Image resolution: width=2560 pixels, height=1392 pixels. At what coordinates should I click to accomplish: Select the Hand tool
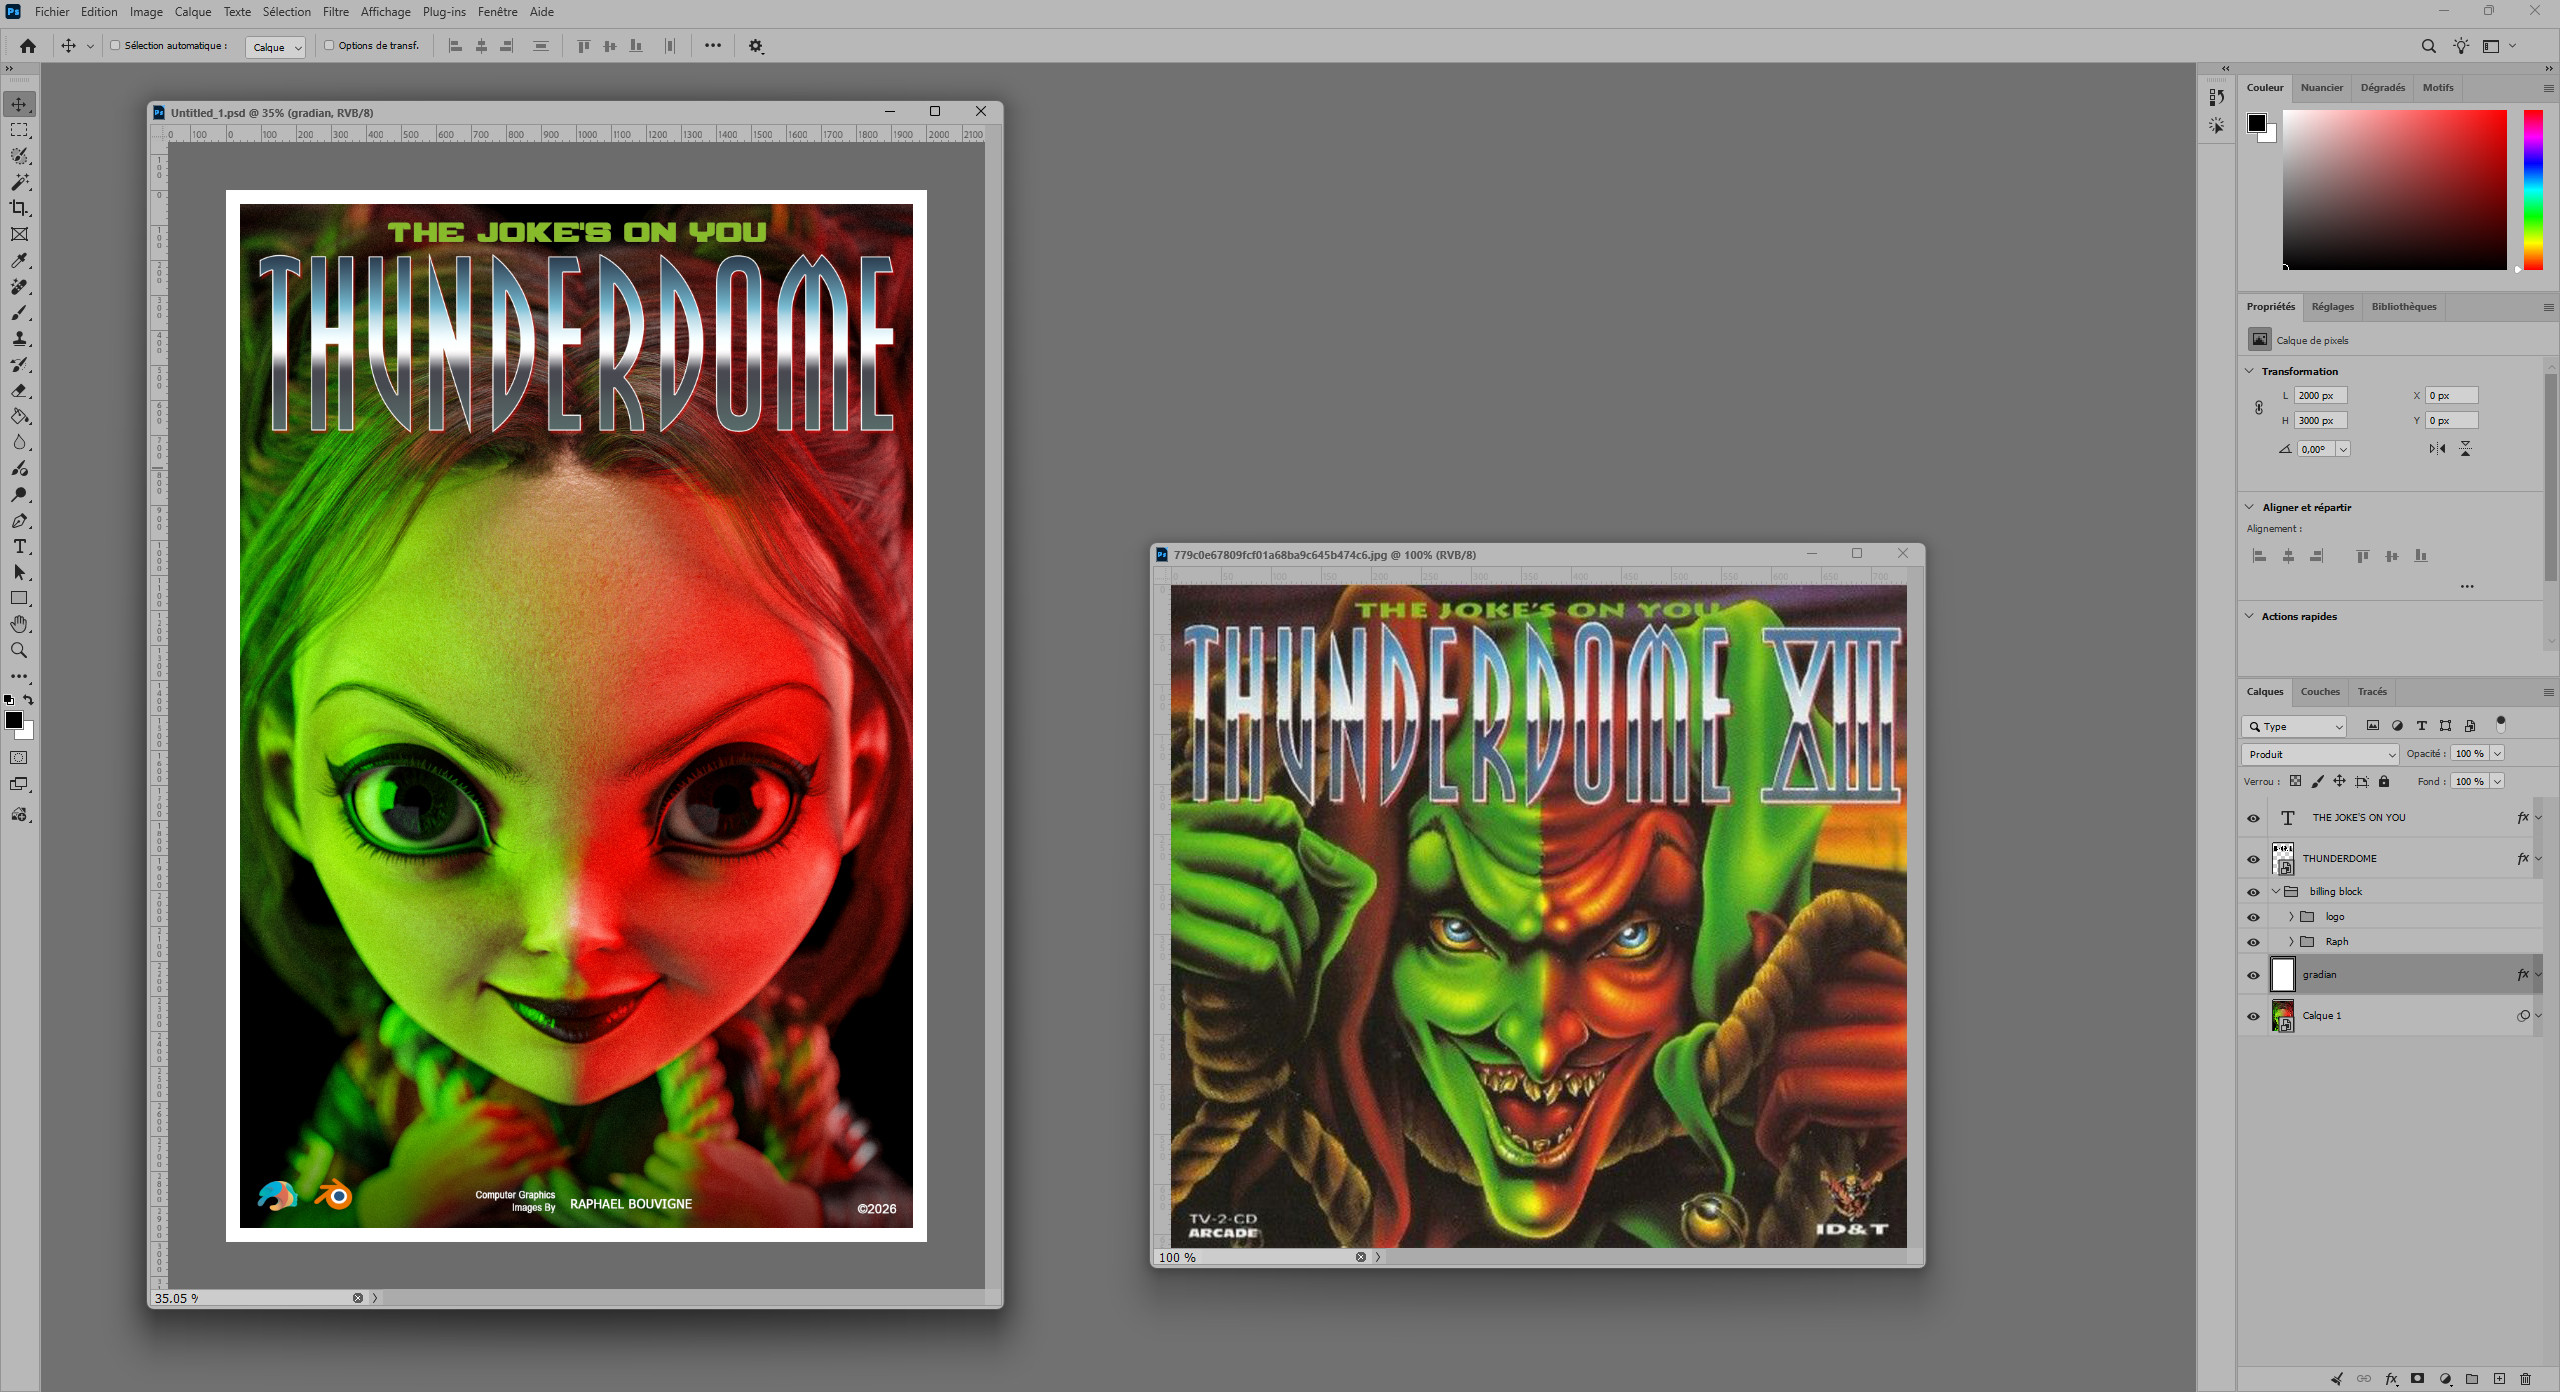[x=19, y=625]
